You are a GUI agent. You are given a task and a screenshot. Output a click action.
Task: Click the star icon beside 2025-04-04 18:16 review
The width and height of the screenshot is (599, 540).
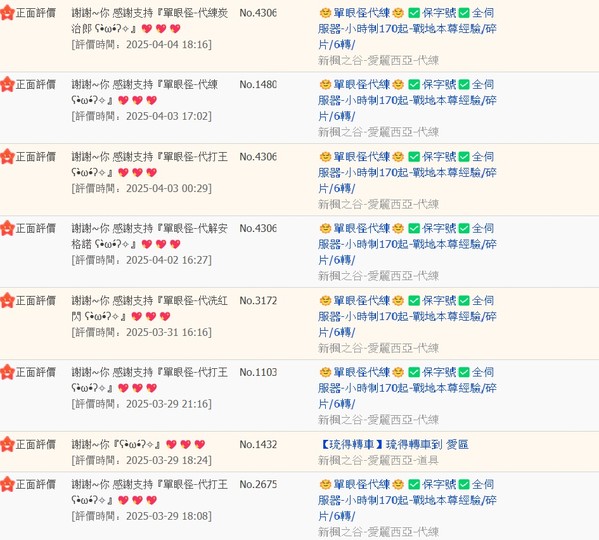7,13
